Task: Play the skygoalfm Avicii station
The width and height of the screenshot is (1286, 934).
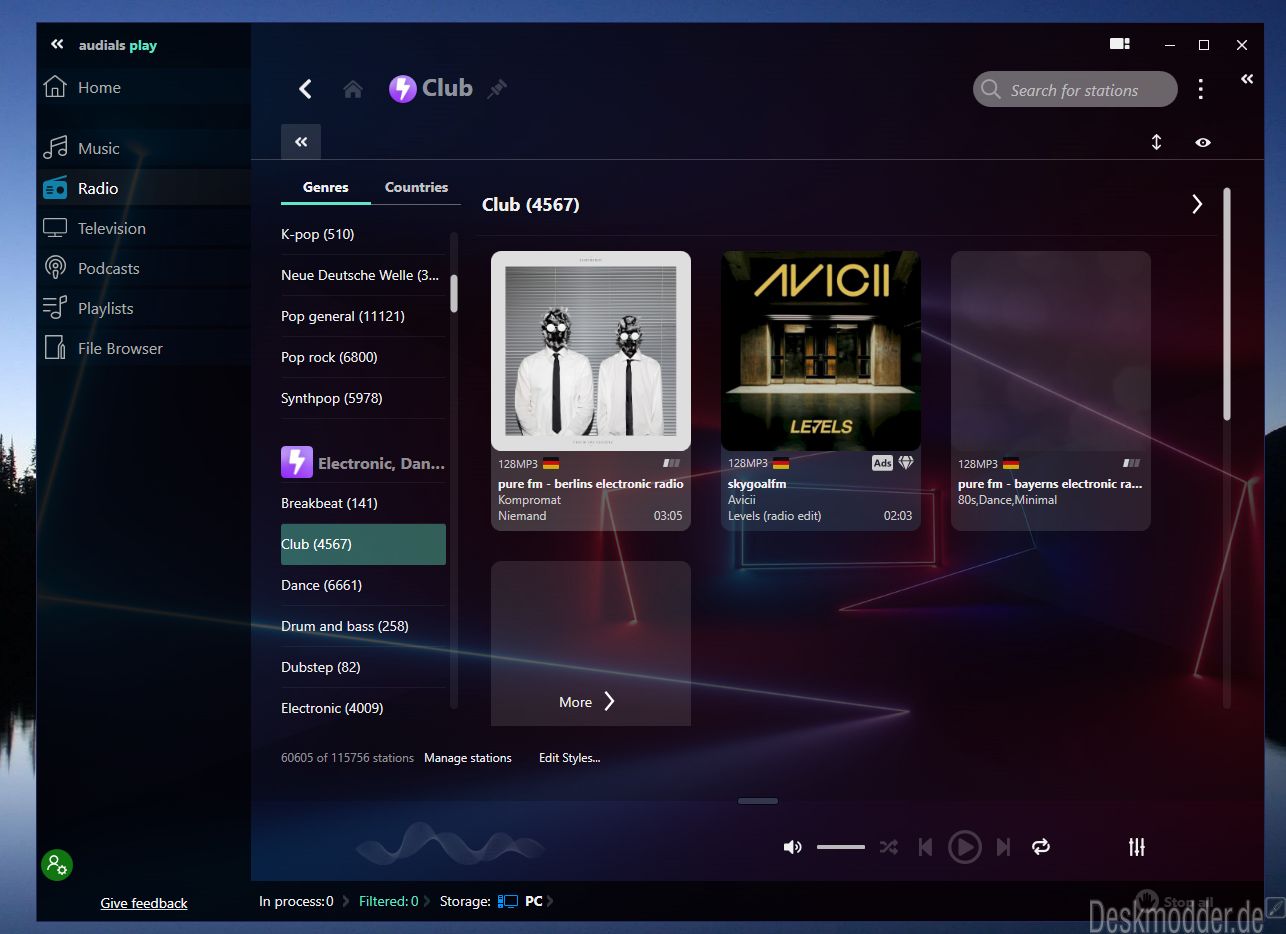Action: 820,390
